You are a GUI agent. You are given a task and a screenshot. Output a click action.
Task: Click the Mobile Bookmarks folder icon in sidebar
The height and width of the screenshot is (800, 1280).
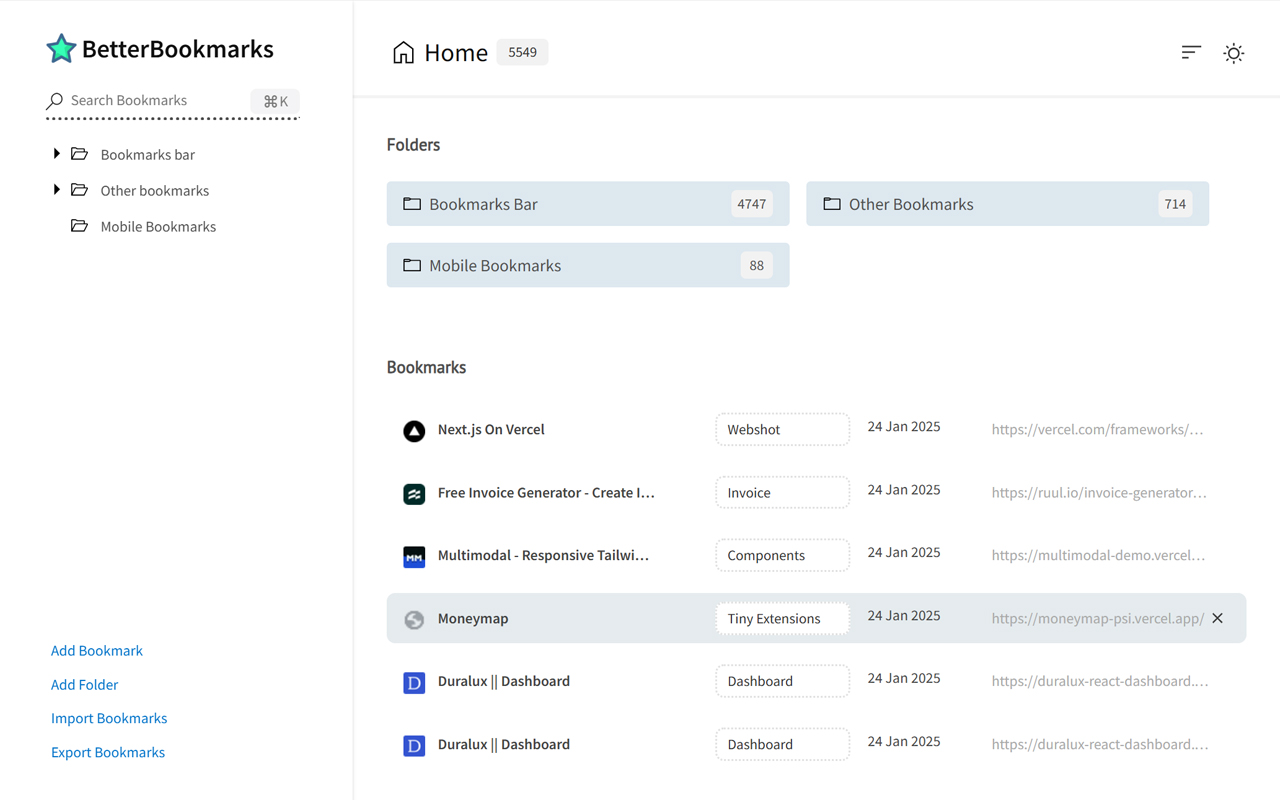coord(80,226)
